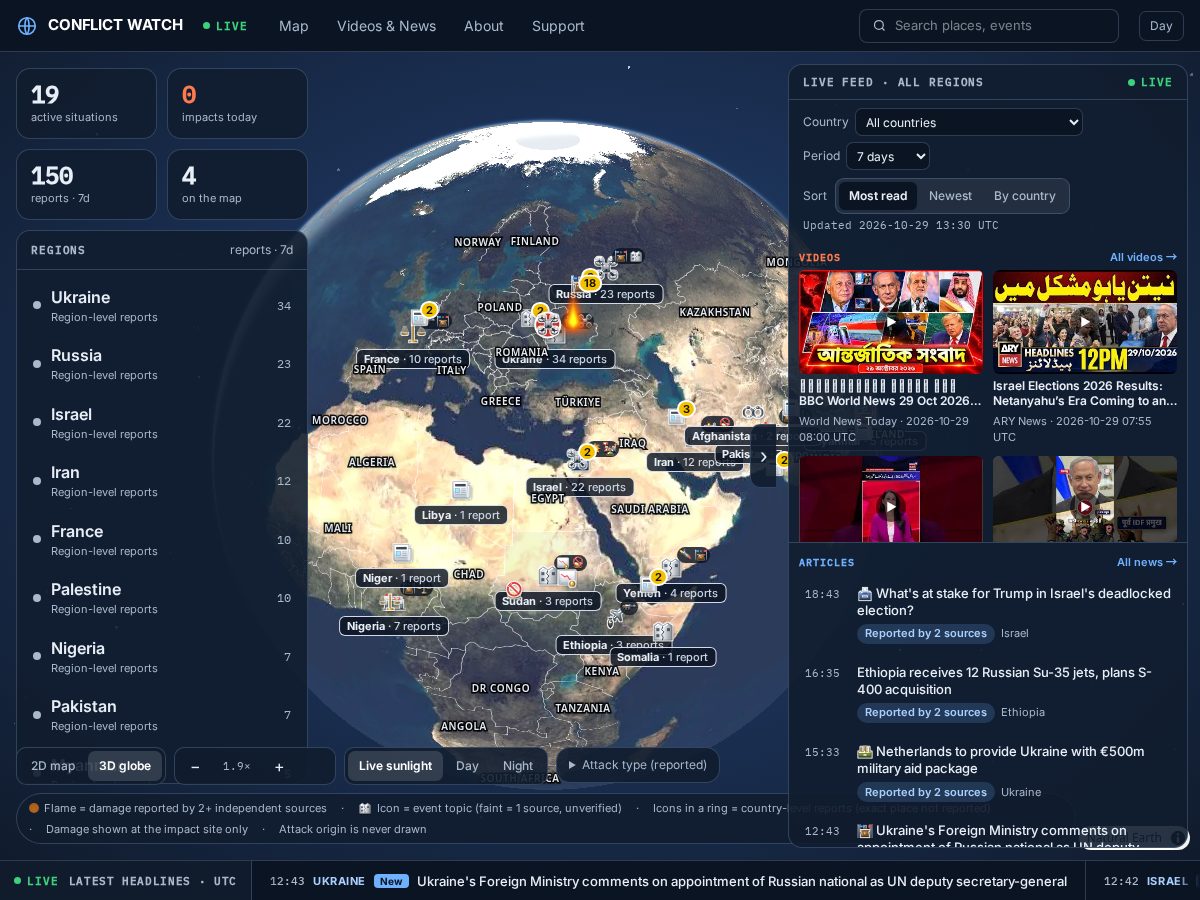Screen dimensions: 1200x900
Task: Expand the Attack type (reported) legend
Action: (638, 765)
